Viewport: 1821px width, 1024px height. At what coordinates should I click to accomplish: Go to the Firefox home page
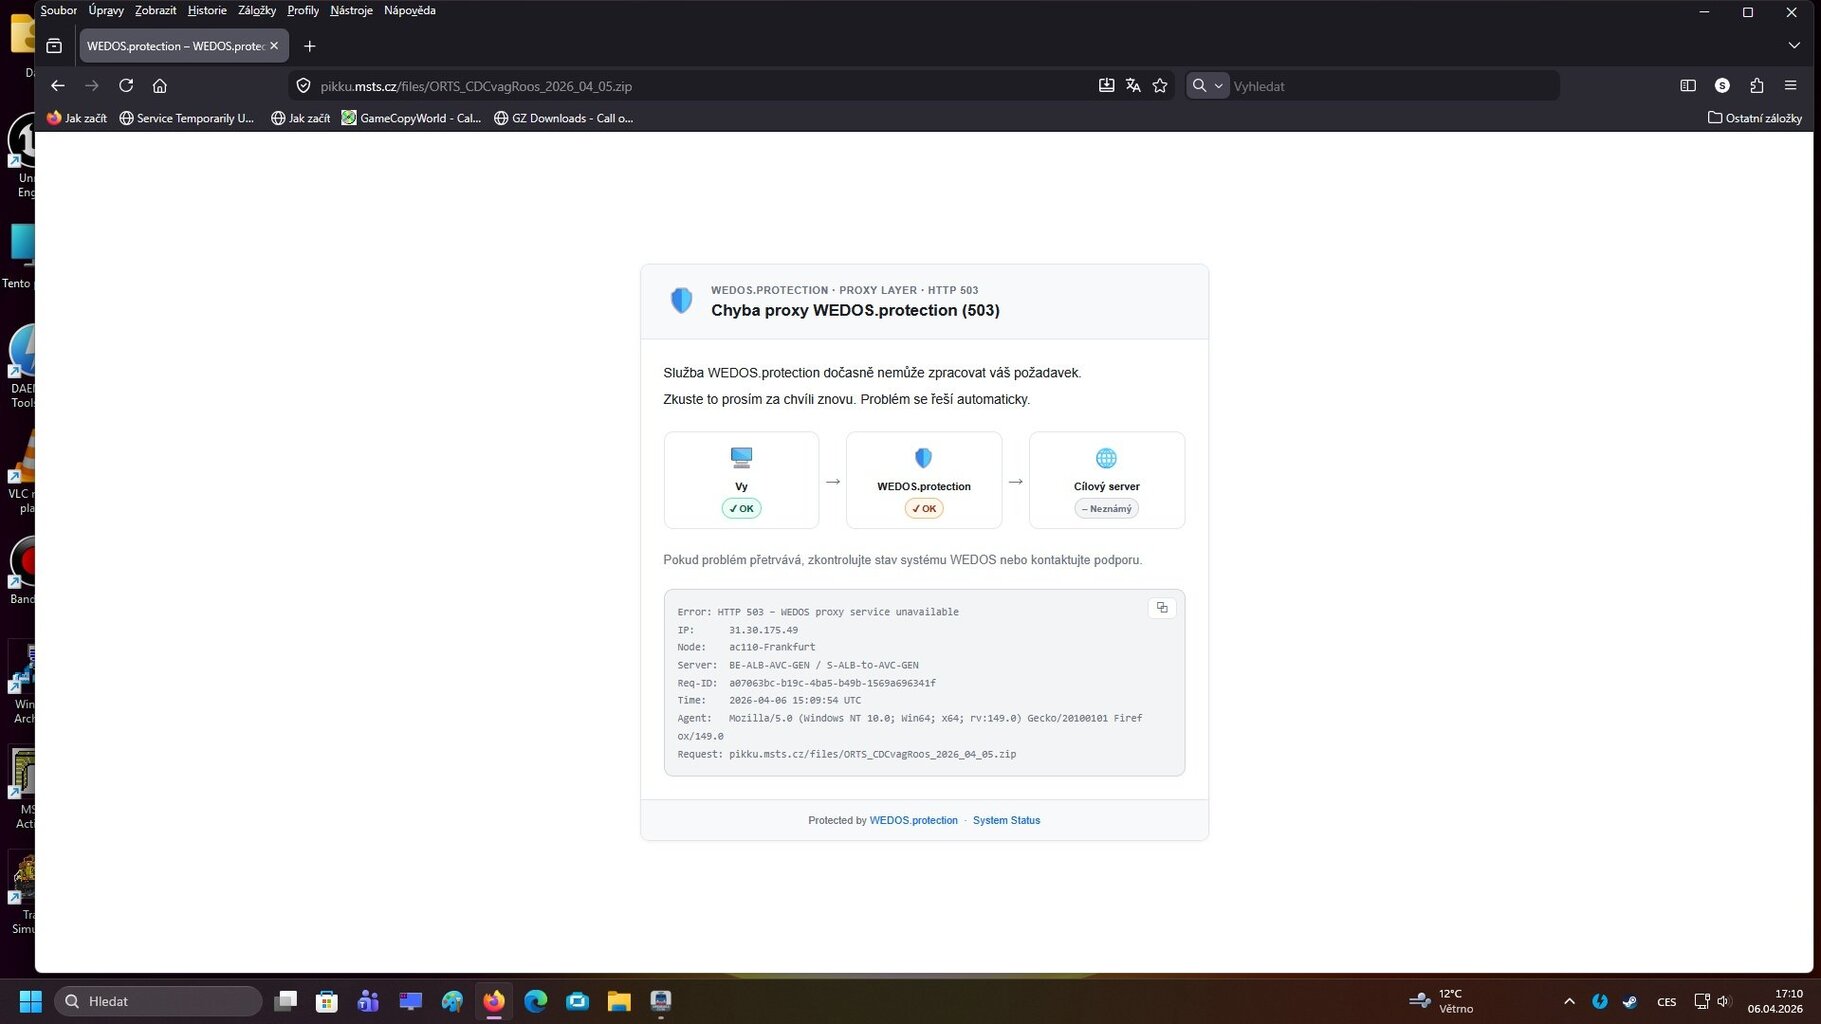[160, 86]
